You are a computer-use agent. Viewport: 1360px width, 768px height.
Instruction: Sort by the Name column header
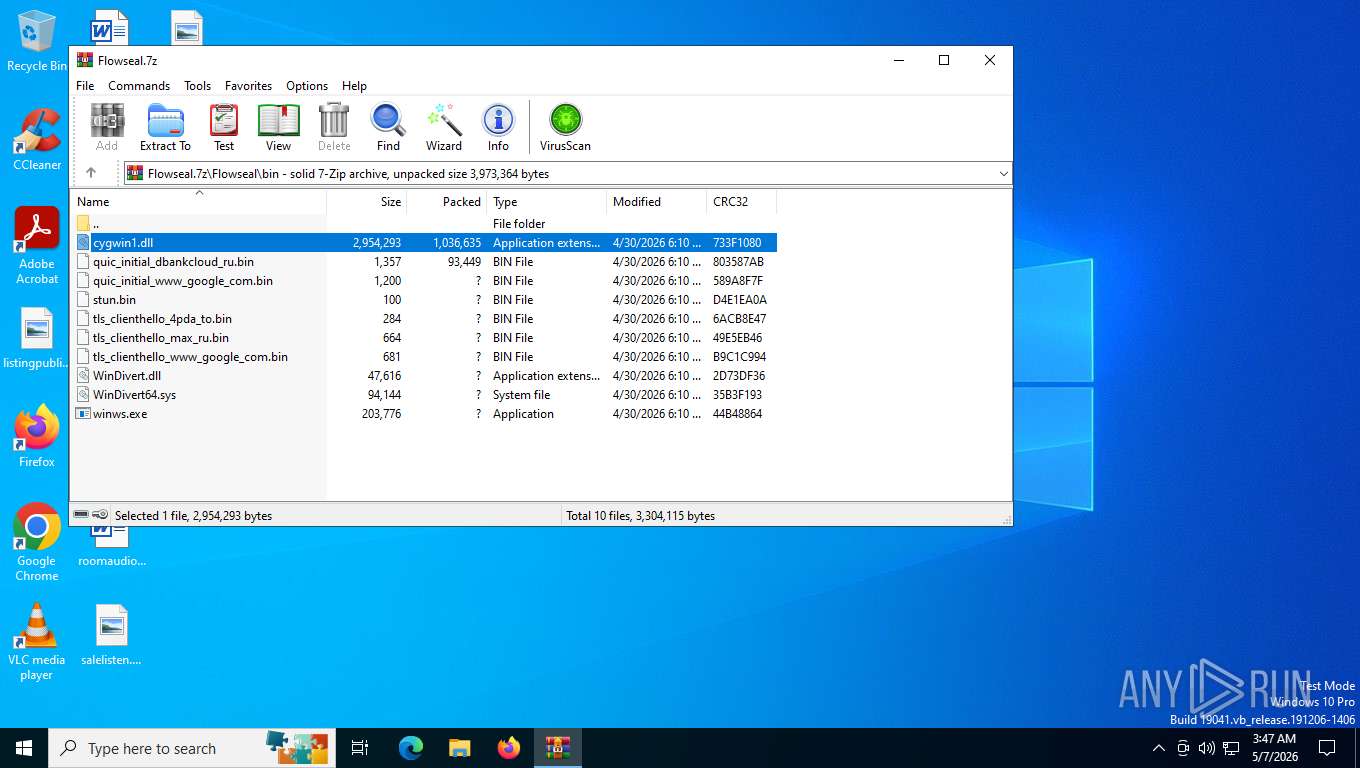(198, 202)
